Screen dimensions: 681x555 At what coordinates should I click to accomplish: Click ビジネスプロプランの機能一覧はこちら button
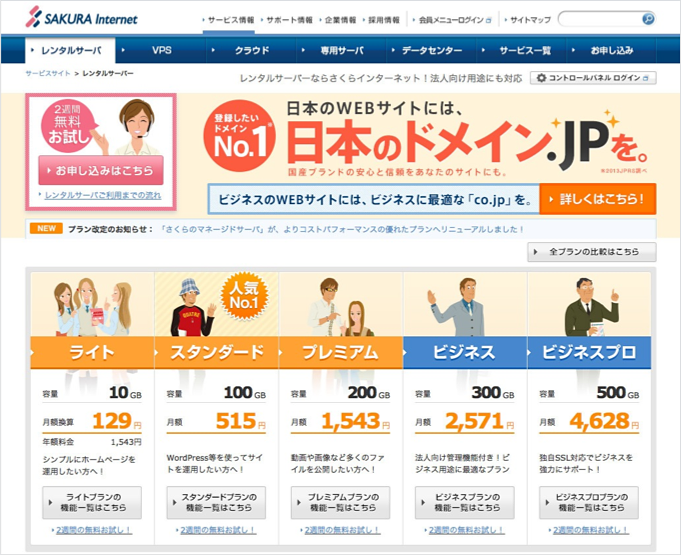589,502
